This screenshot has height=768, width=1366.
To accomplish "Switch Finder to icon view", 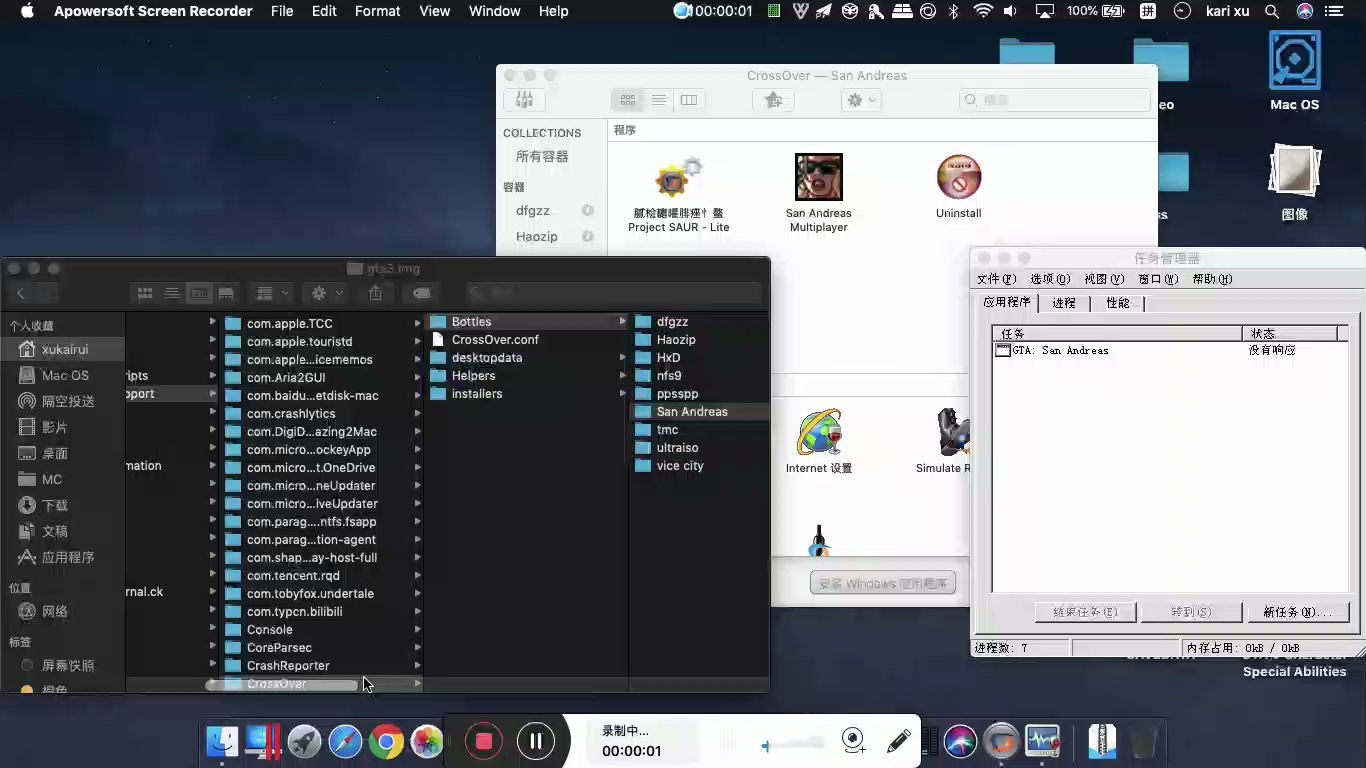I will tap(145, 293).
